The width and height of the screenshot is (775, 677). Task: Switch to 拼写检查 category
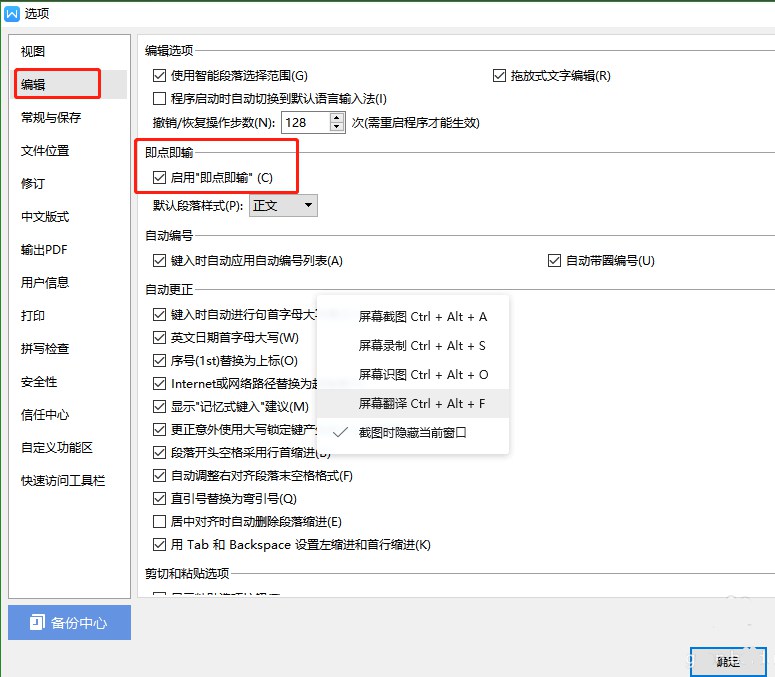coord(45,348)
